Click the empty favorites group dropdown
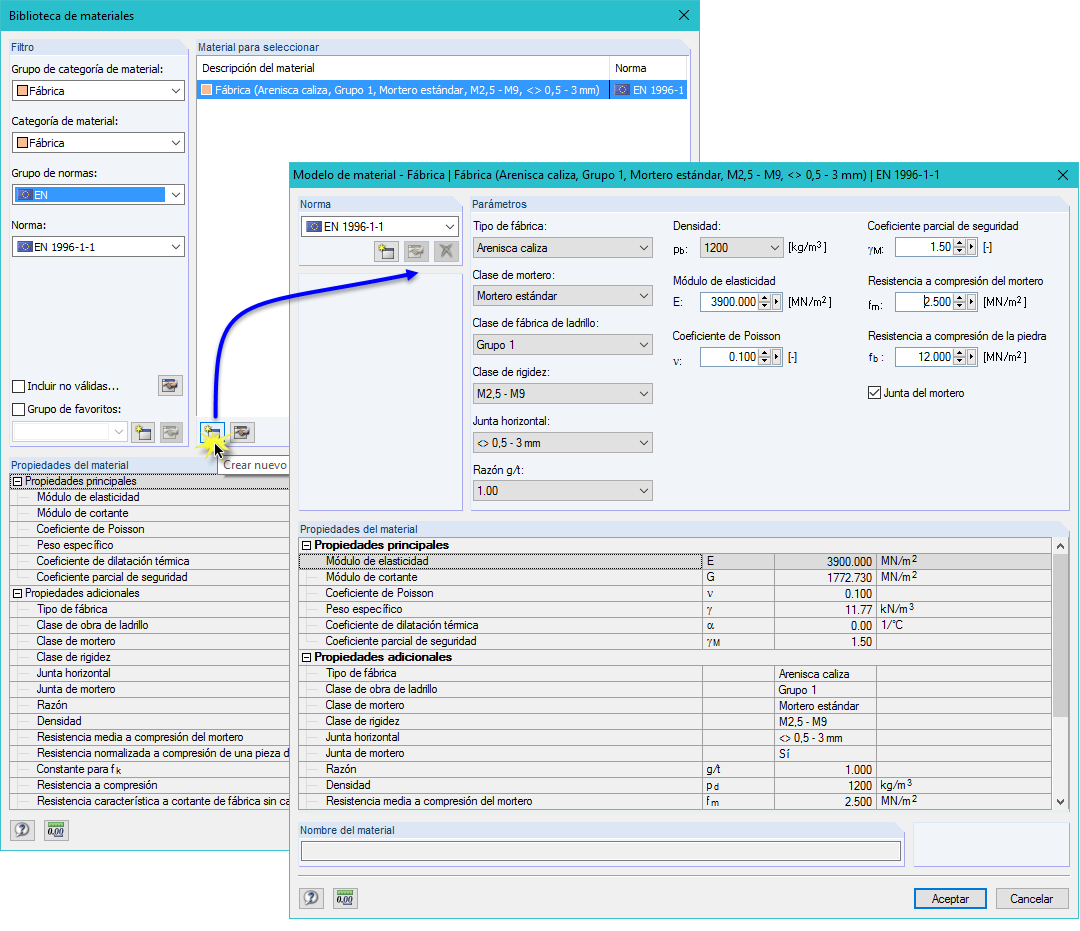The image size is (1080, 931). click(x=70, y=432)
